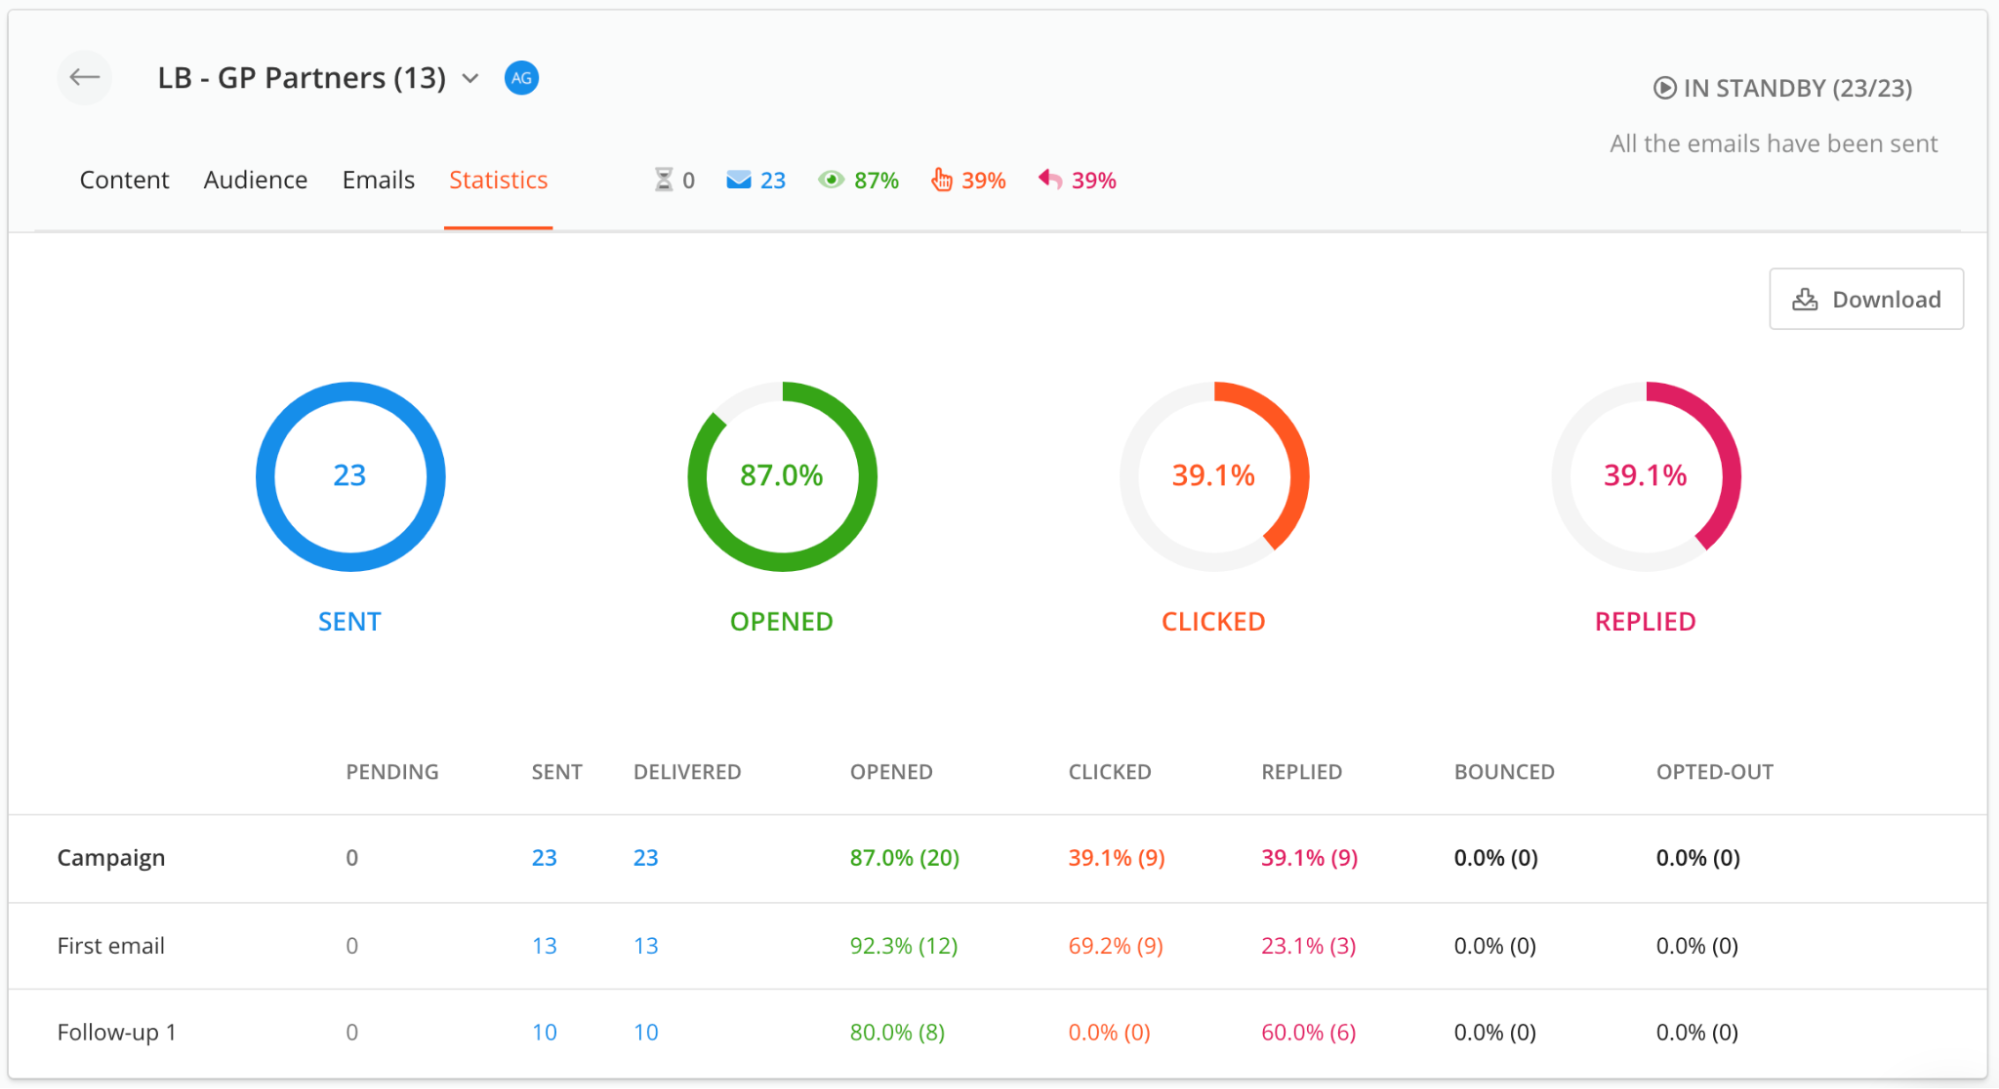Image resolution: width=1999 pixels, height=1089 pixels.
Task: Click the download icon button
Action: pyautogui.click(x=1809, y=298)
